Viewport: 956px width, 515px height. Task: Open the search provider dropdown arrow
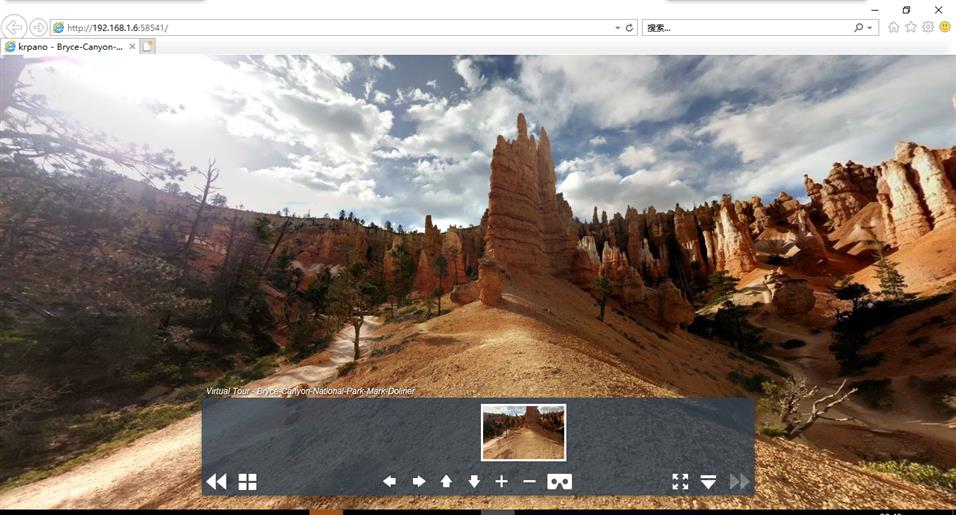pyautogui.click(x=870, y=28)
